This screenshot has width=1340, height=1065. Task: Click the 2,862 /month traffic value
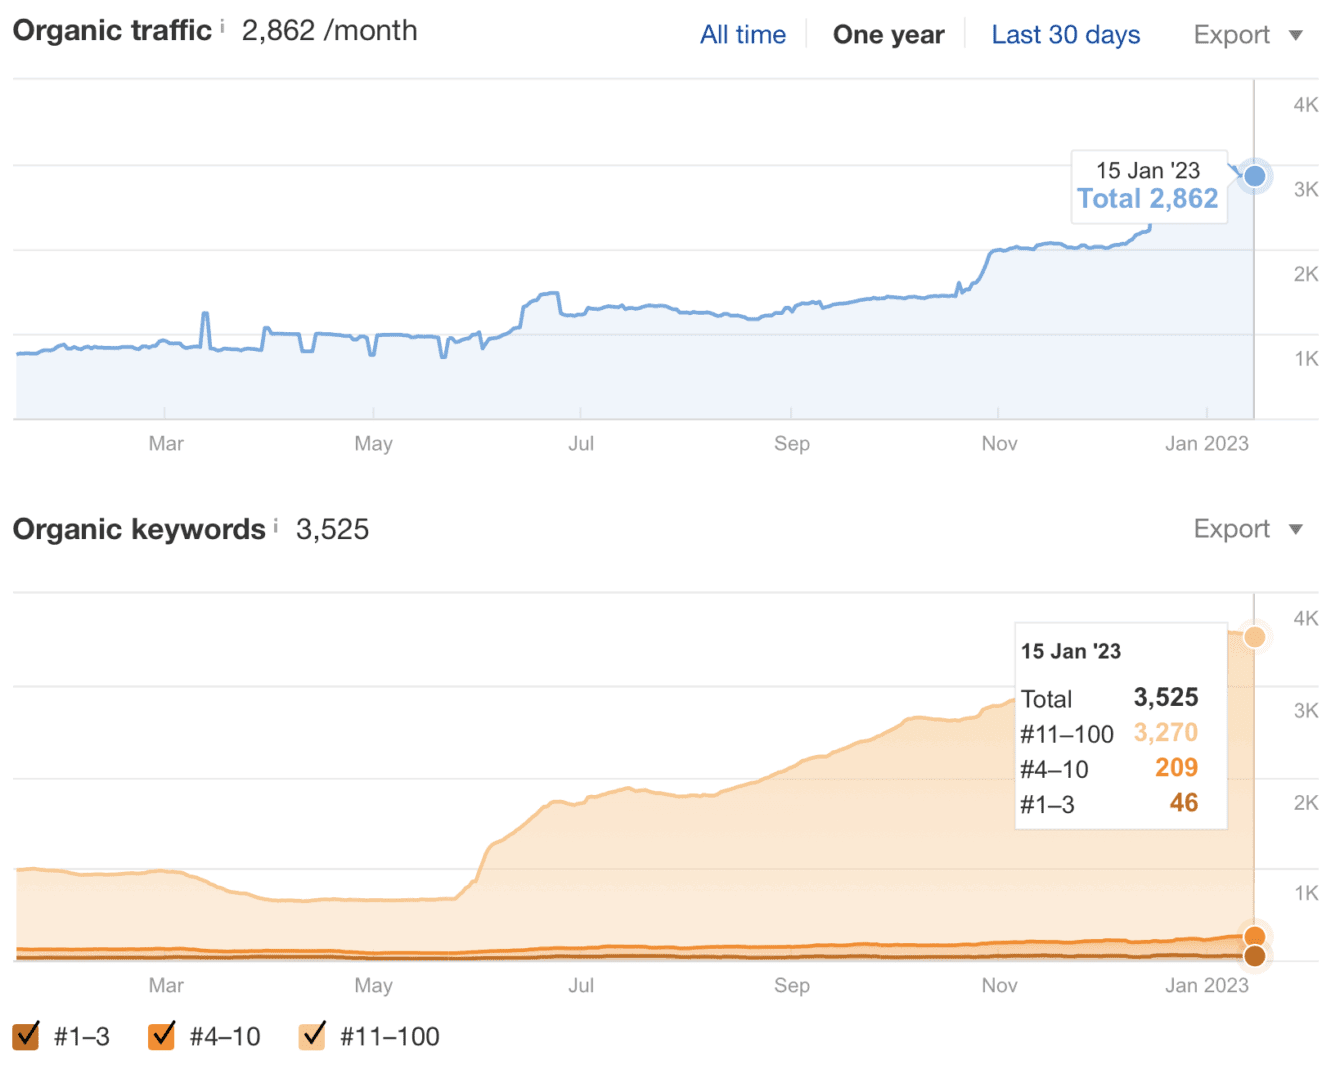click(329, 30)
